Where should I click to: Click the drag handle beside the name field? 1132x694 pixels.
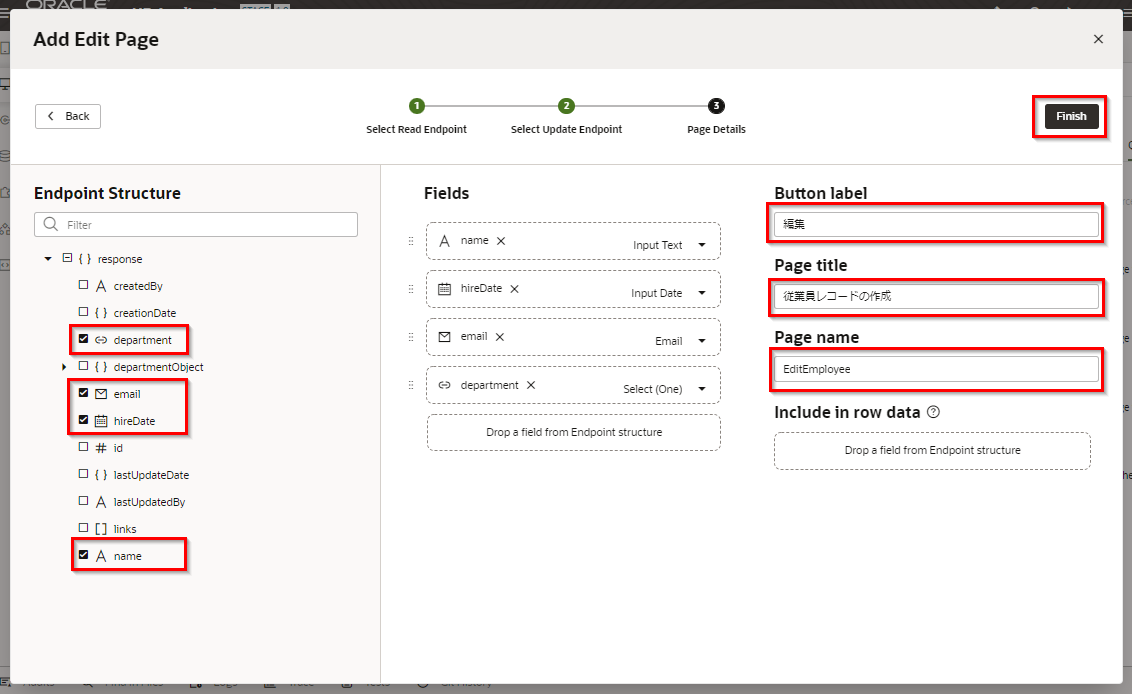click(x=410, y=241)
